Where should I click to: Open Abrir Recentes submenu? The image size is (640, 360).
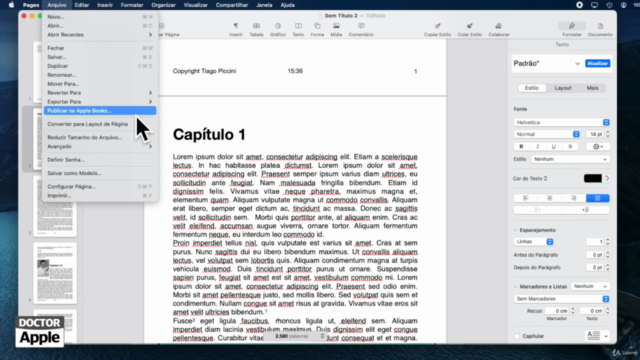[100, 35]
